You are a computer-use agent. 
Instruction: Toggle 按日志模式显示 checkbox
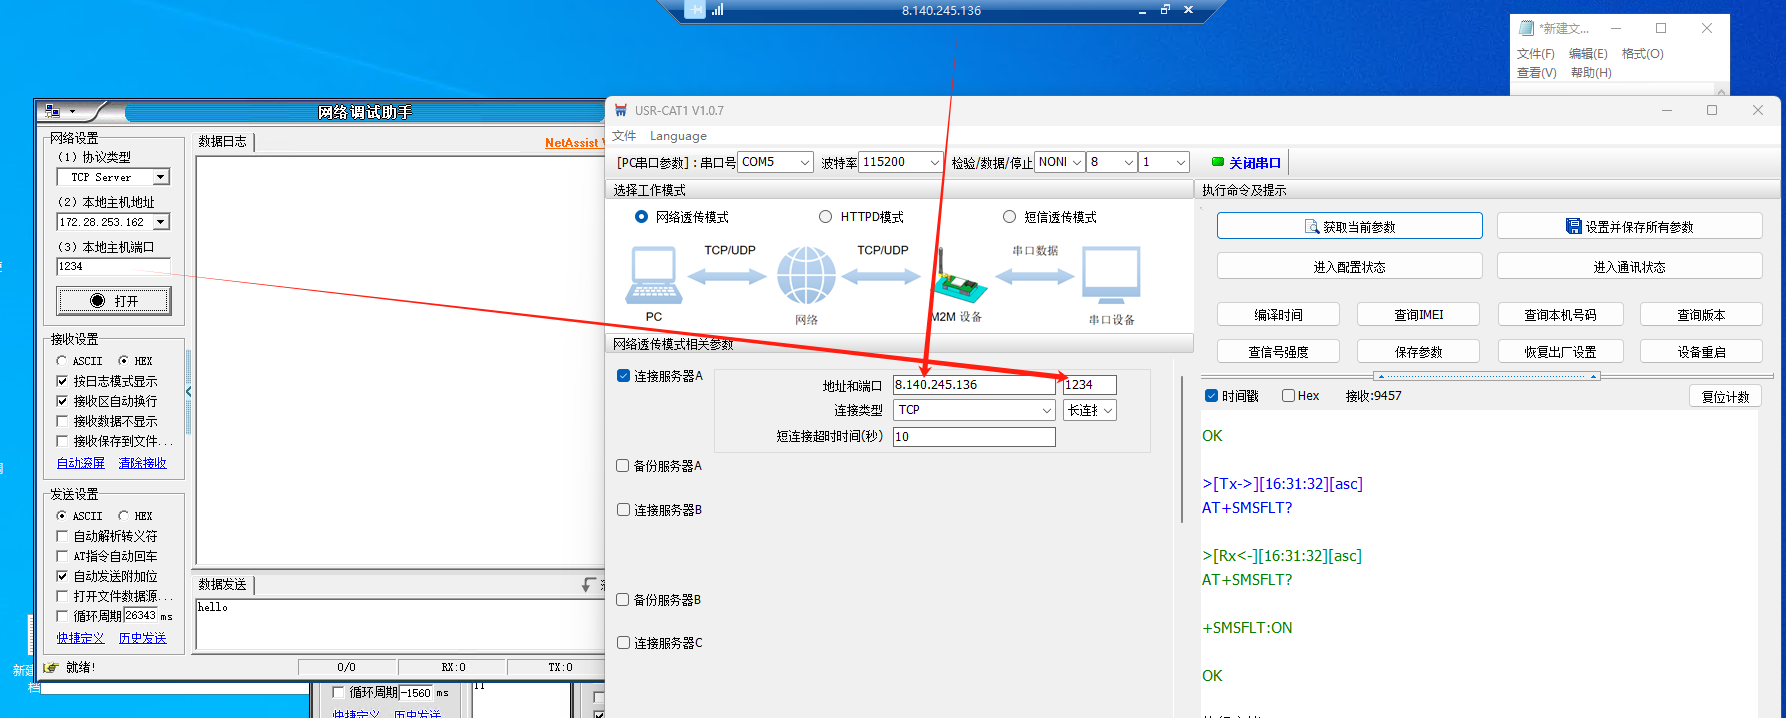tap(62, 381)
